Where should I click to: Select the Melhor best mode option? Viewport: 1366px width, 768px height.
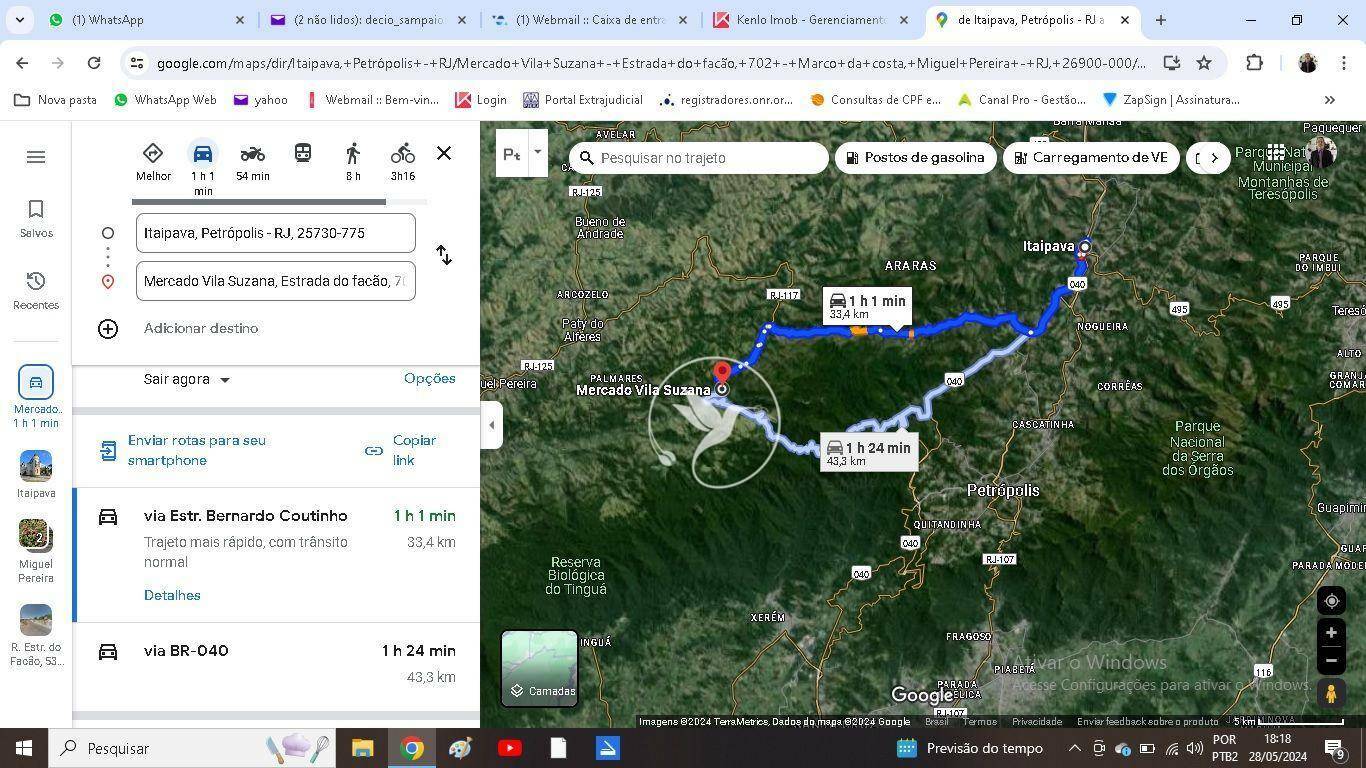153,162
